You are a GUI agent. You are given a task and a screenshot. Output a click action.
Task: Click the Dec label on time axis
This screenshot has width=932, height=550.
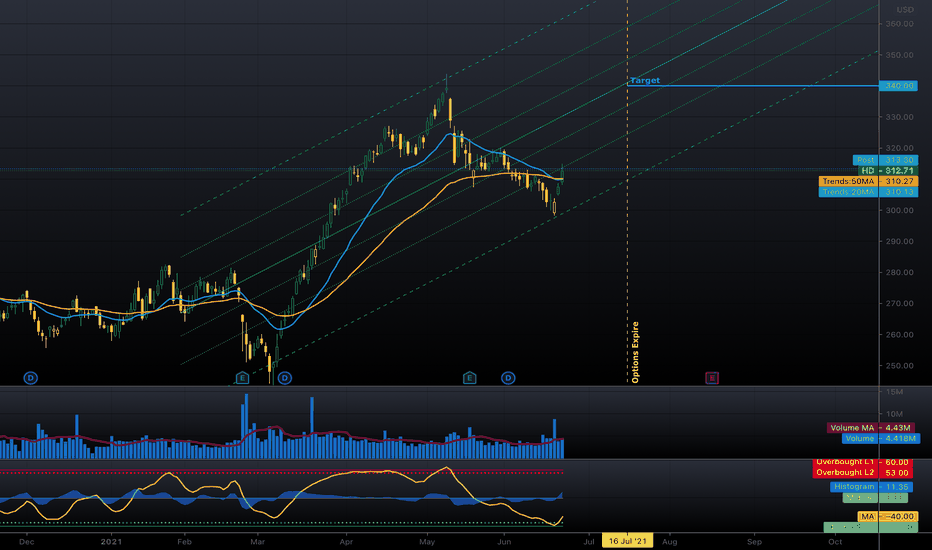coord(26,542)
